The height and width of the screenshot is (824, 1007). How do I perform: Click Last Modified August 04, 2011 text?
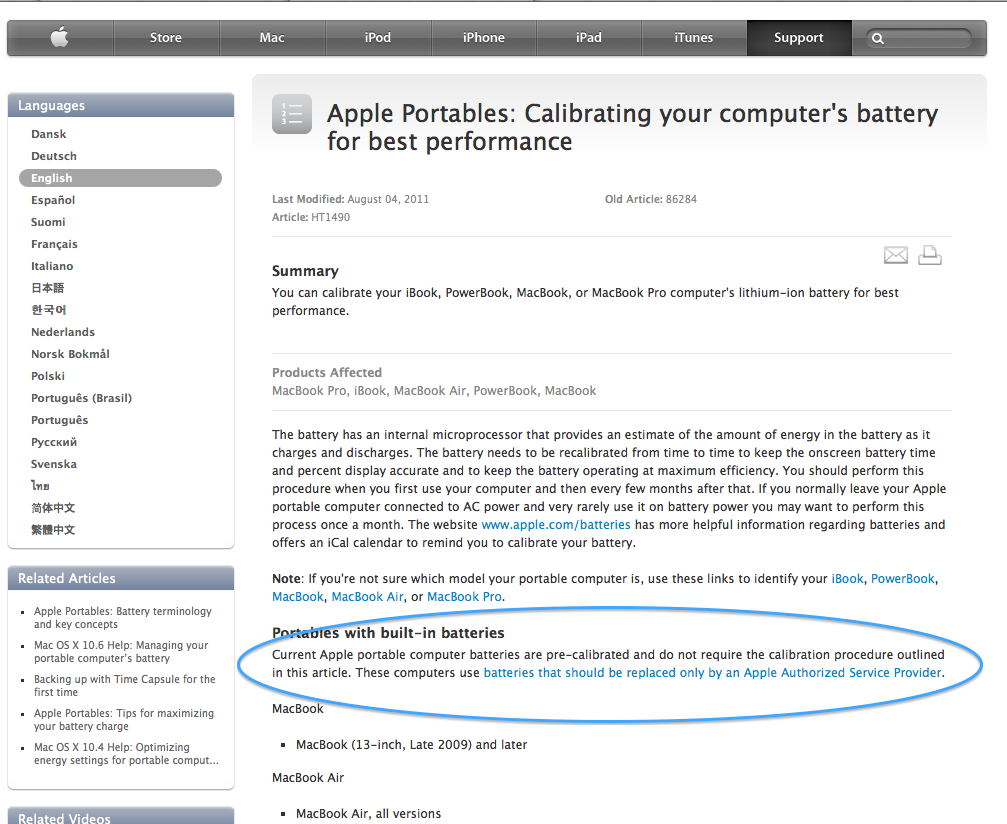click(351, 199)
